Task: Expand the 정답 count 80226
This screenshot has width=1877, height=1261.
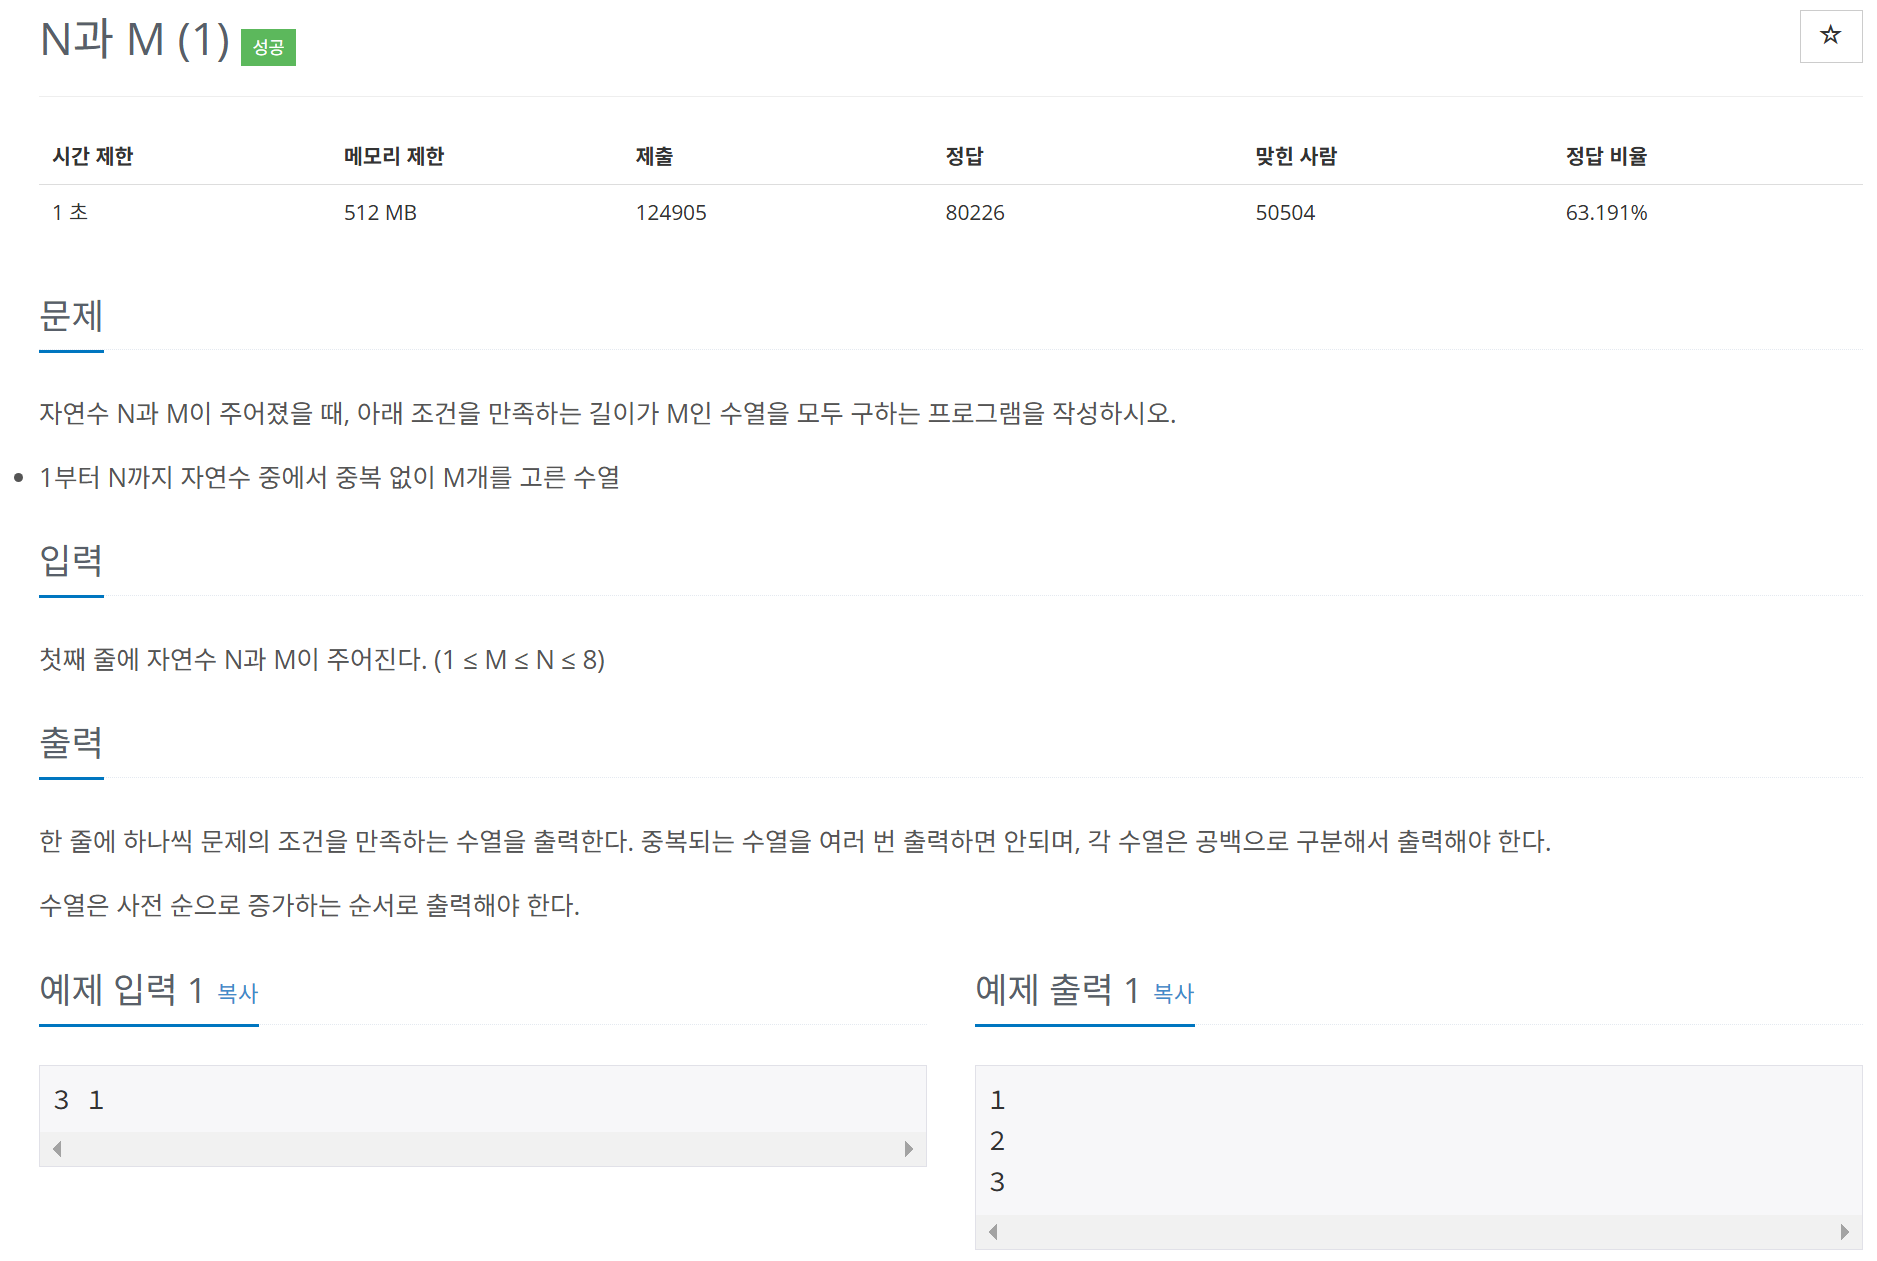Action: click(x=975, y=212)
